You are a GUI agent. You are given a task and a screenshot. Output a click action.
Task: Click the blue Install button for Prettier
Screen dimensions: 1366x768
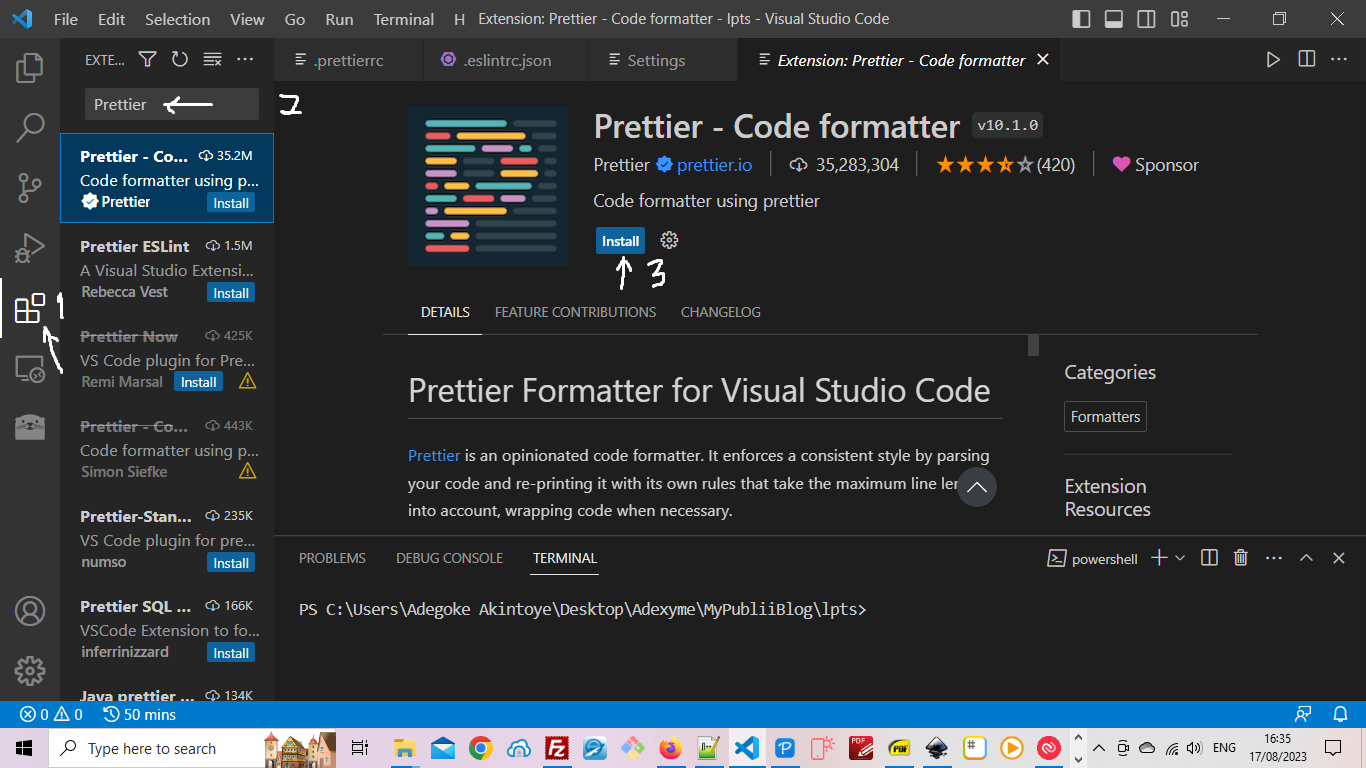[x=620, y=241]
